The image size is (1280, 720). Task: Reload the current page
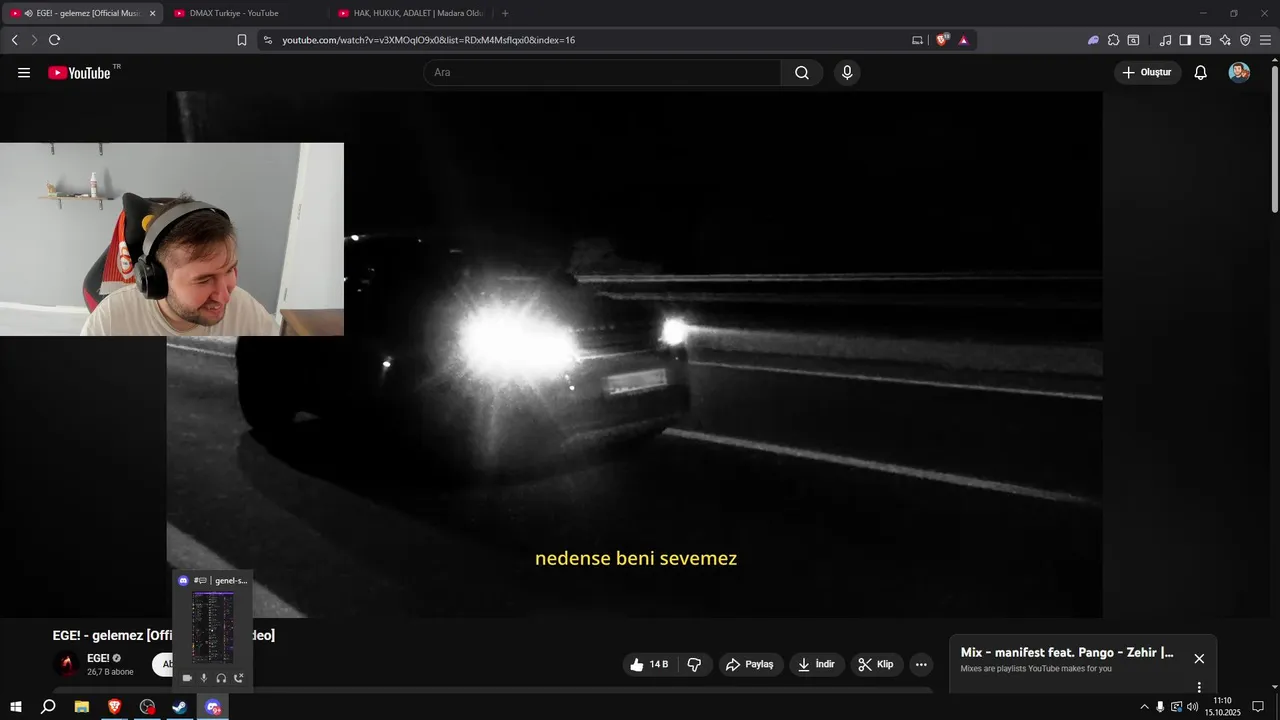54,40
